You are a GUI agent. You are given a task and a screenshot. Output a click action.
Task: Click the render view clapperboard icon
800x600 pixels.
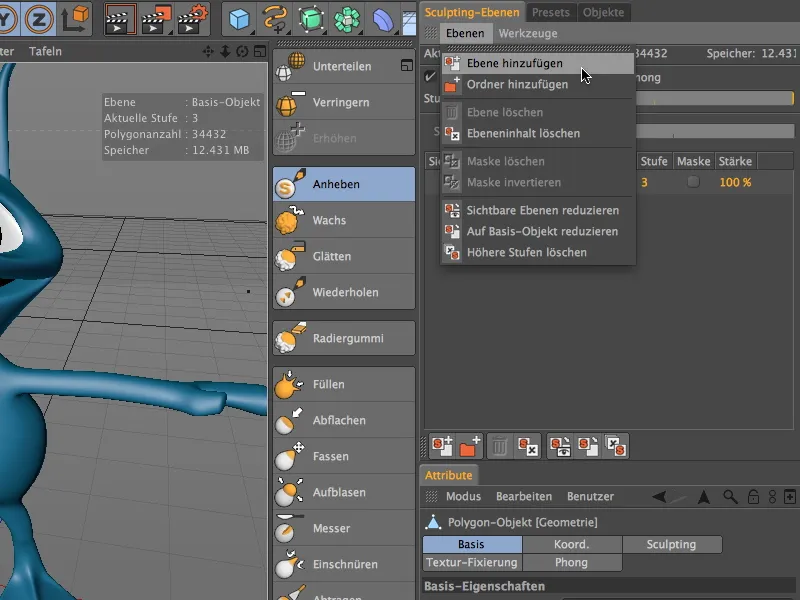point(120,19)
